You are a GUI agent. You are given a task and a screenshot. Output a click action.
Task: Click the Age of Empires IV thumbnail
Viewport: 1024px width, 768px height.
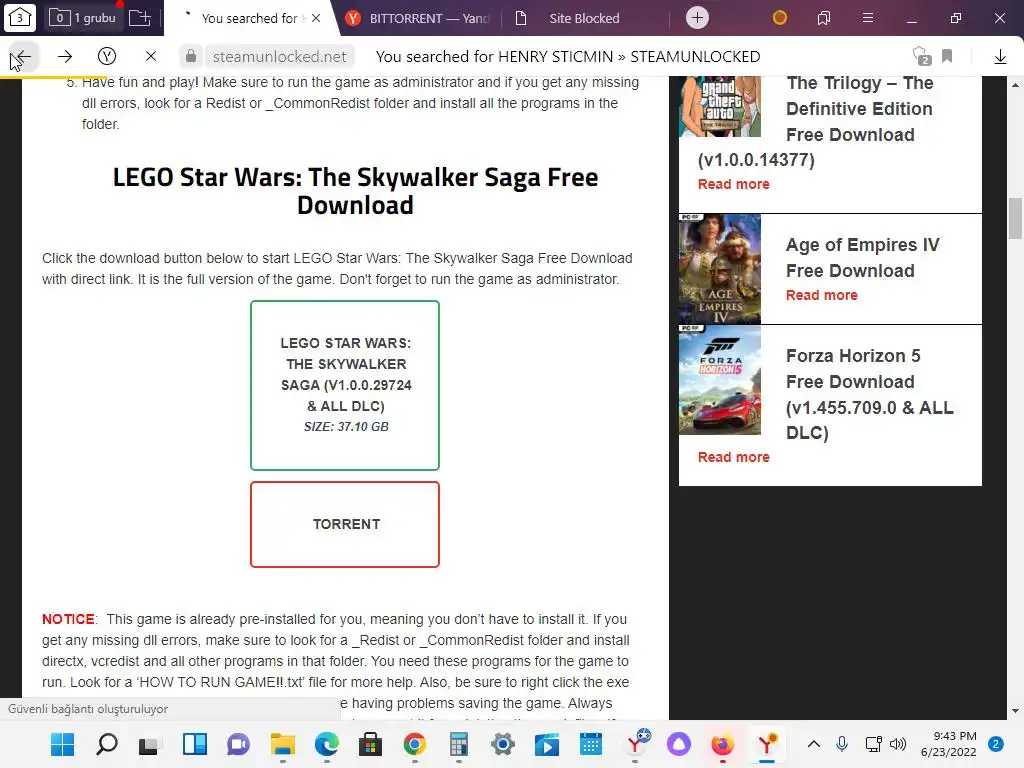pos(720,269)
